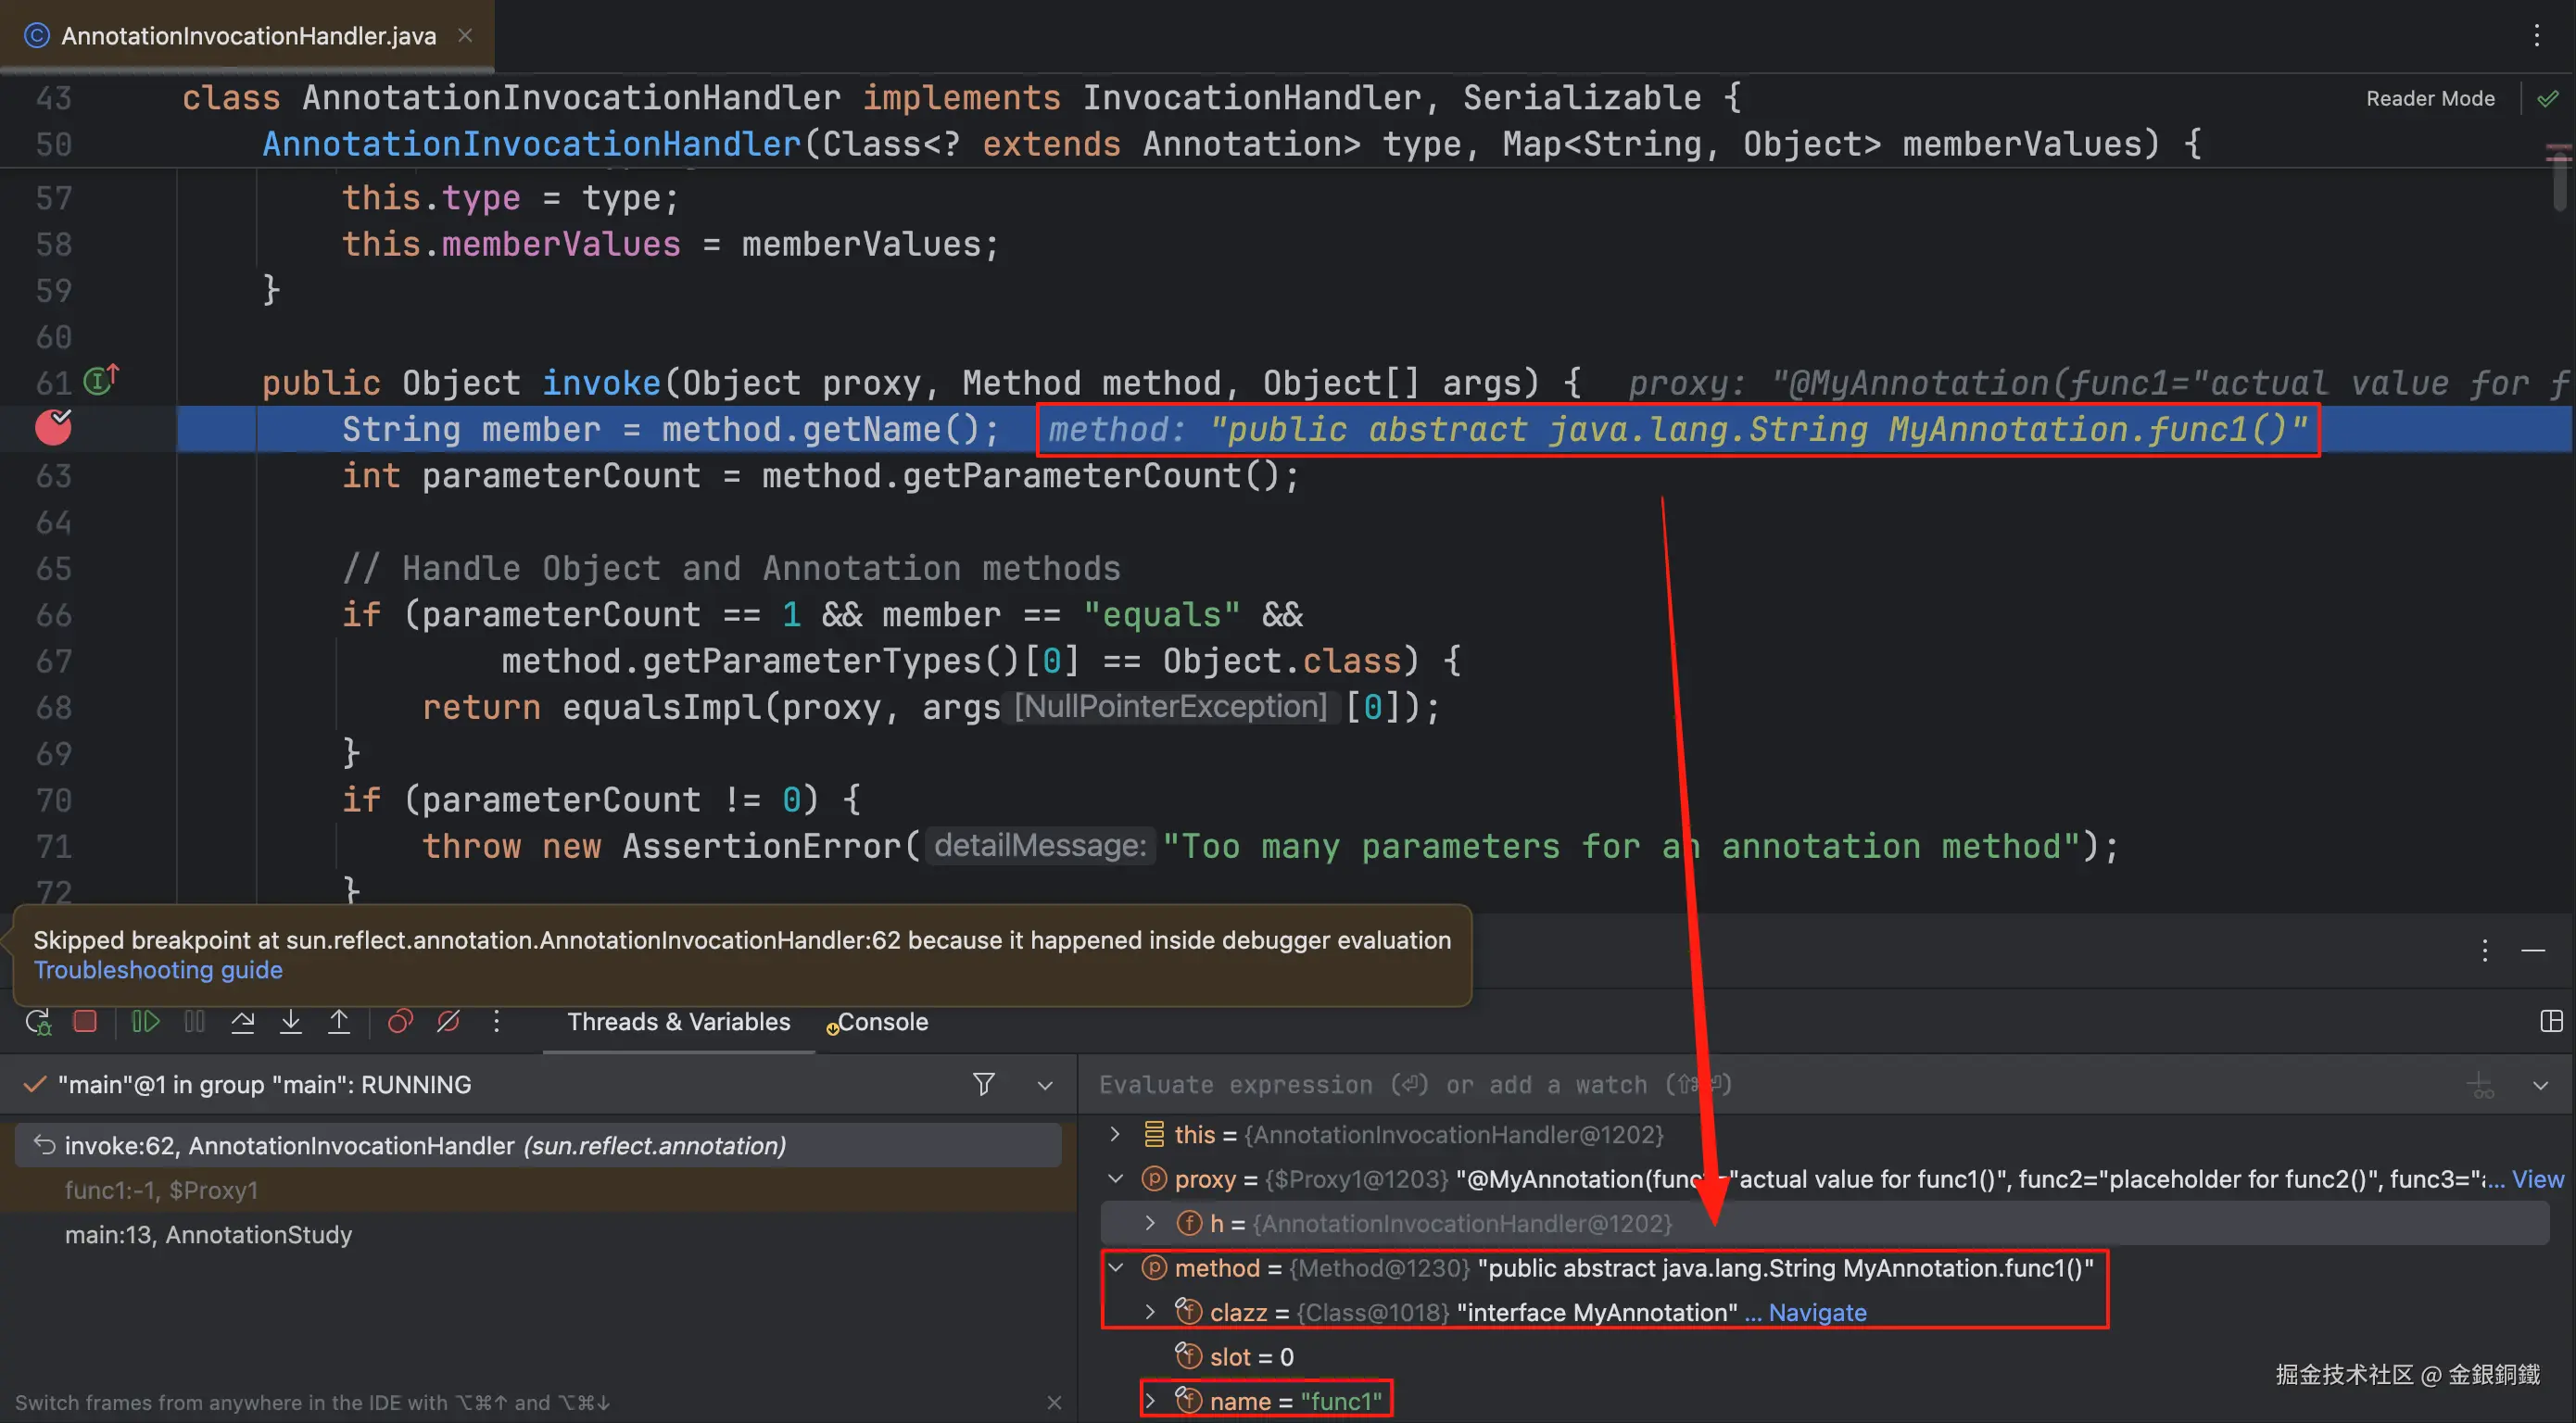Step out of the current method
This screenshot has width=2576, height=1423.
339,1021
